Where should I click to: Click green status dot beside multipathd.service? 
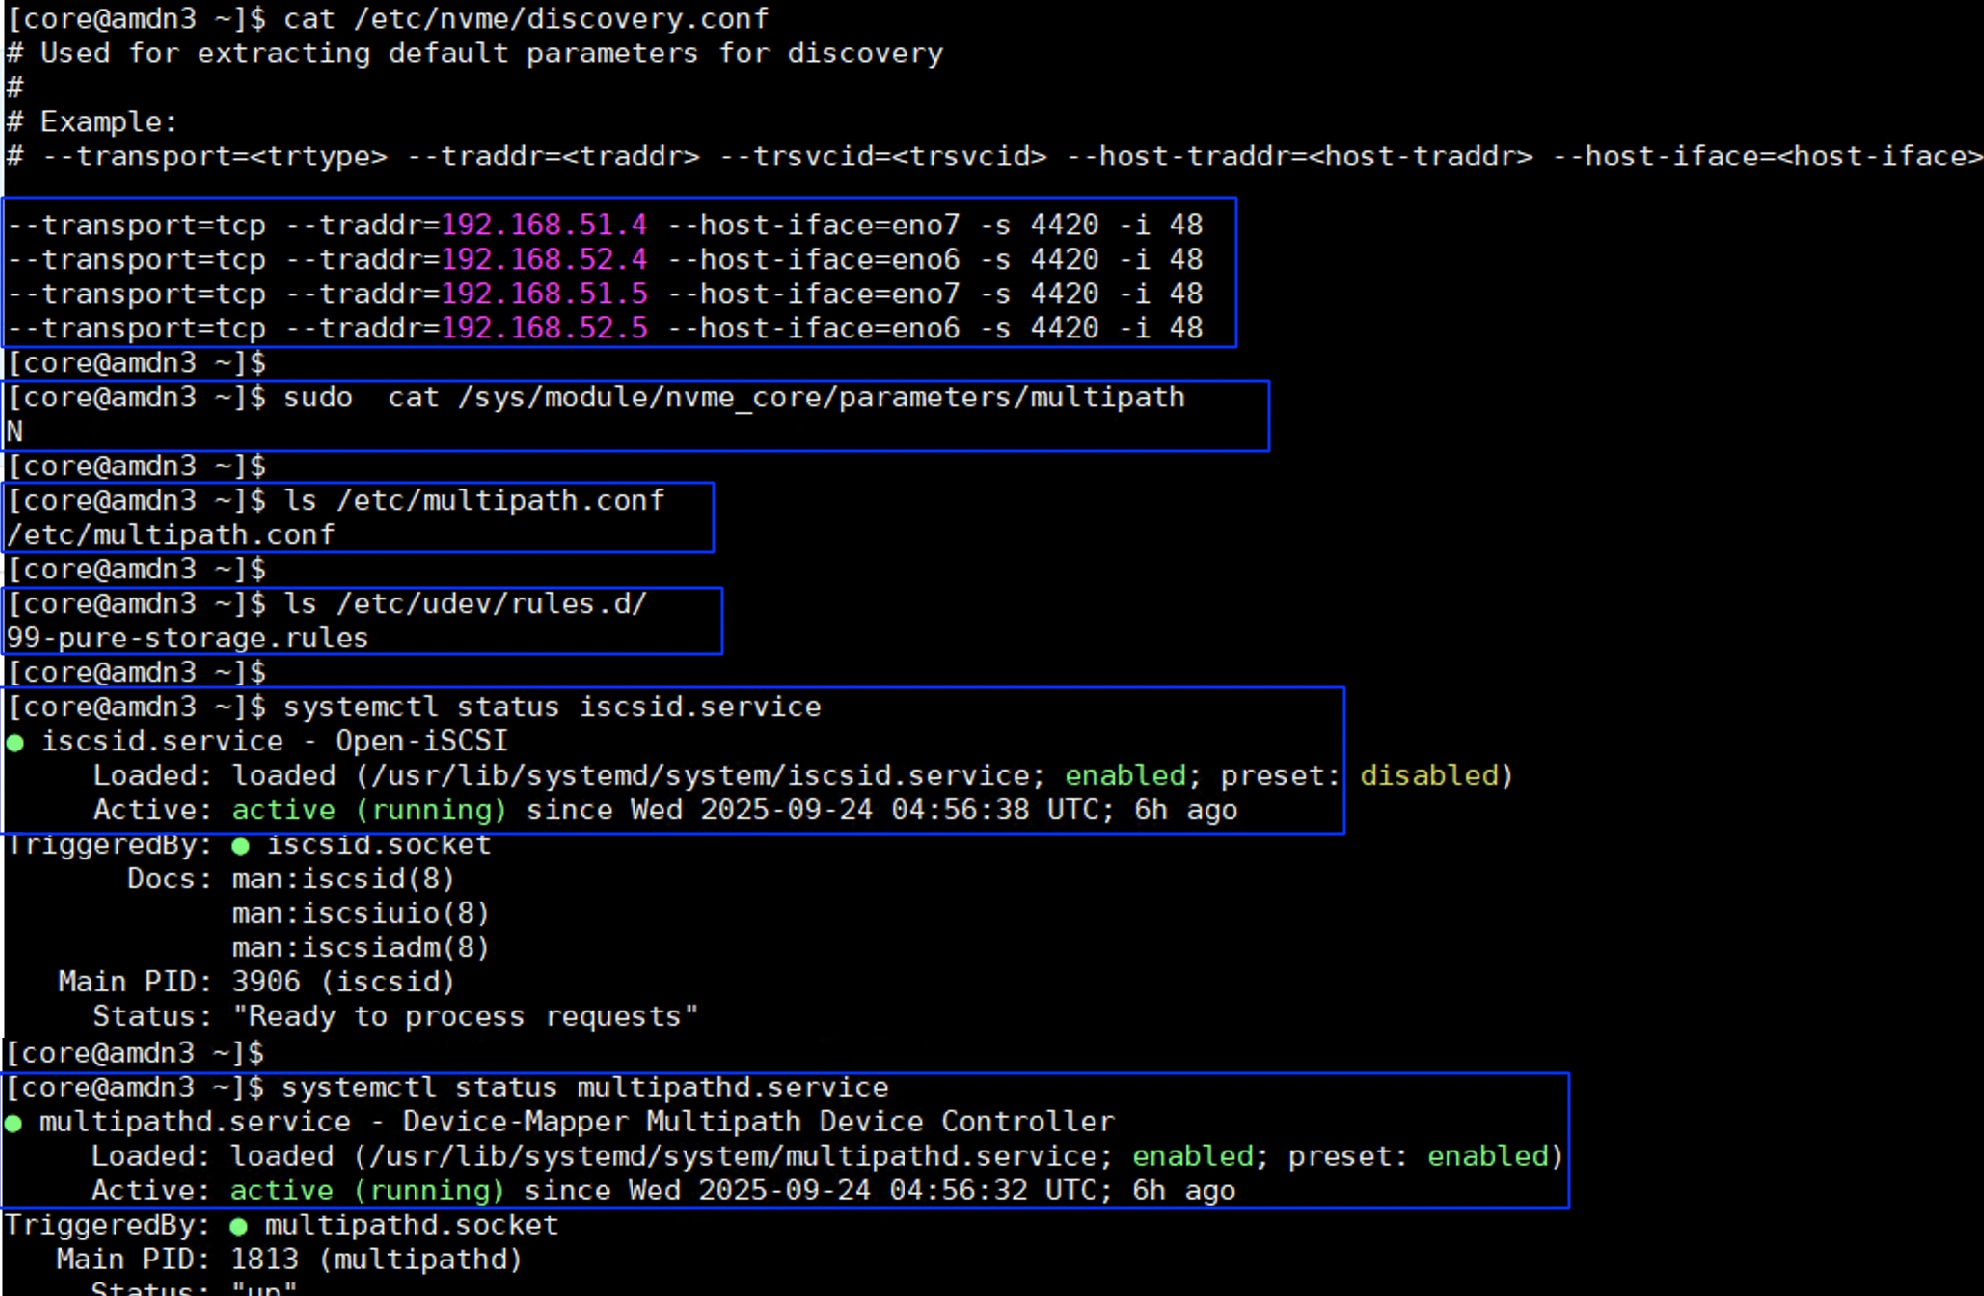[14, 1123]
